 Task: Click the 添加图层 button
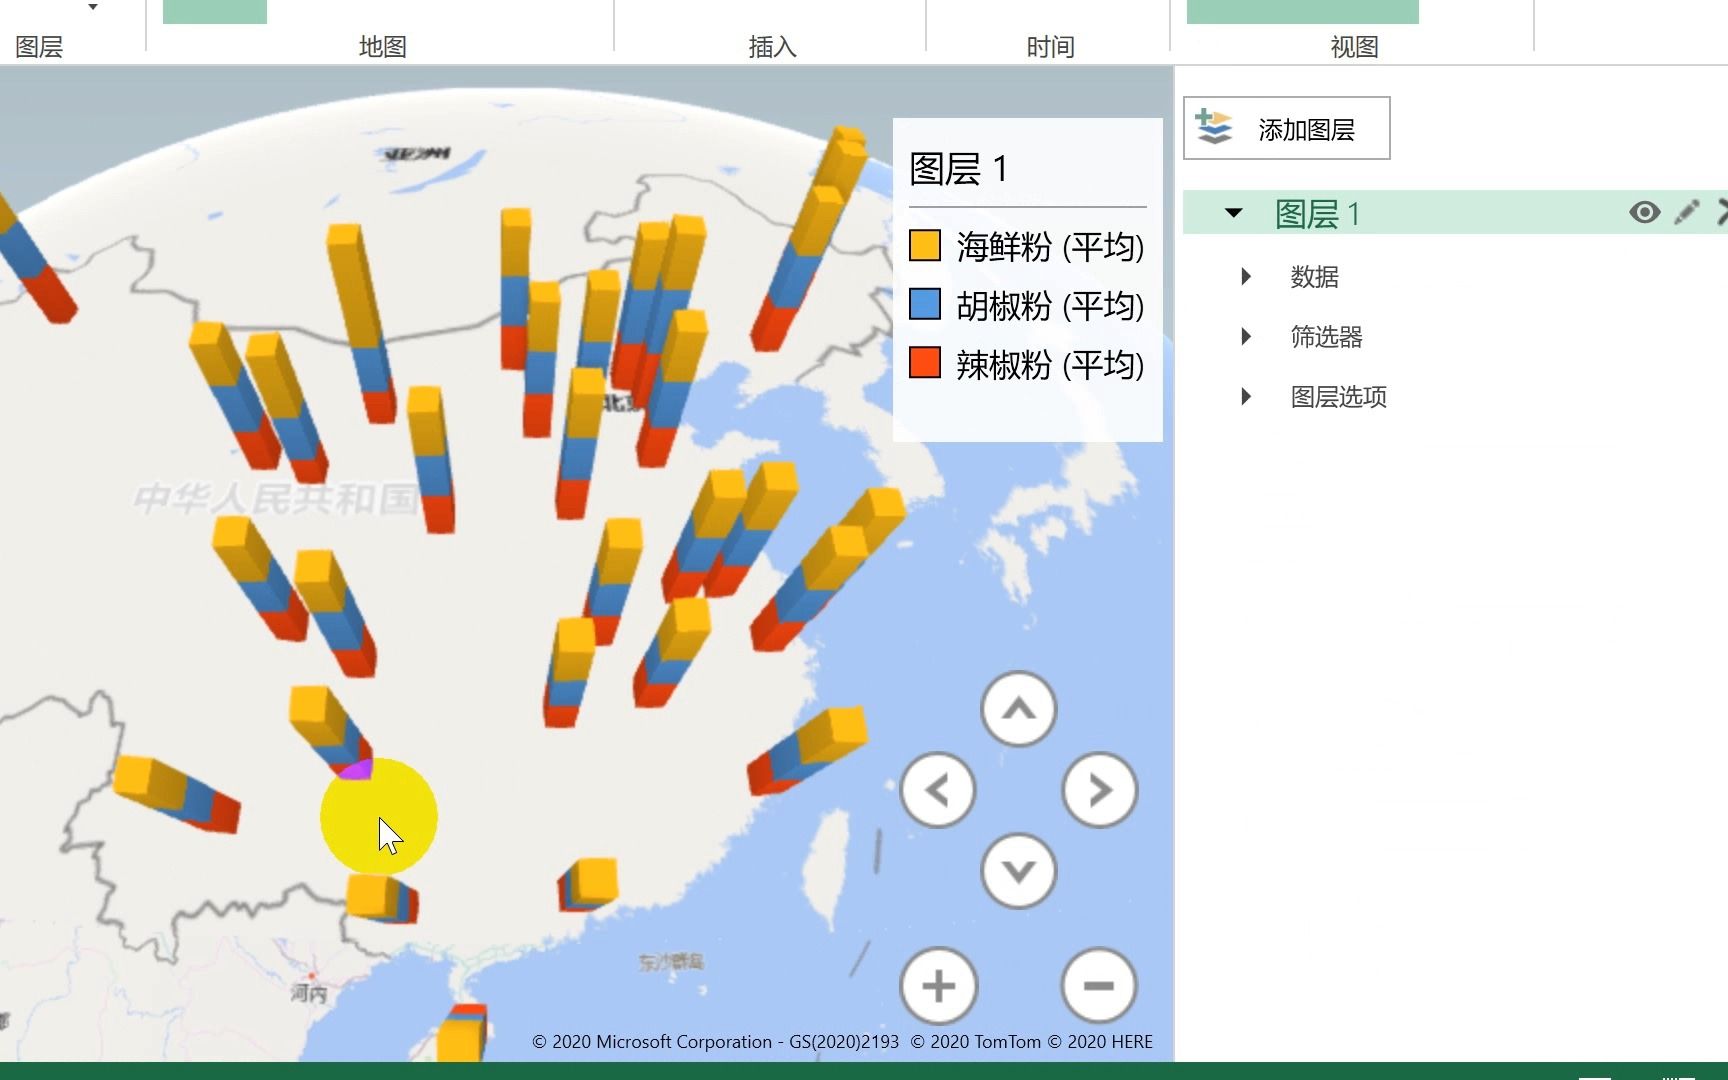pyautogui.click(x=1286, y=128)
